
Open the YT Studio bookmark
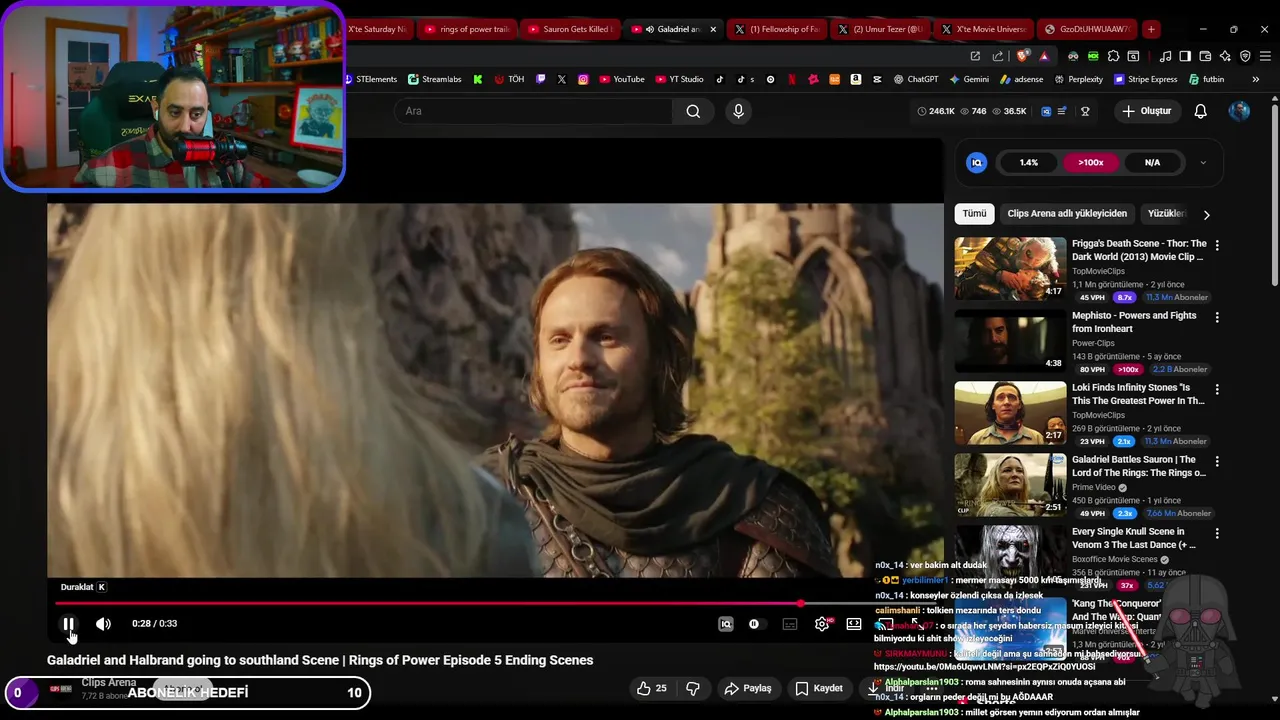click(679, 79)
